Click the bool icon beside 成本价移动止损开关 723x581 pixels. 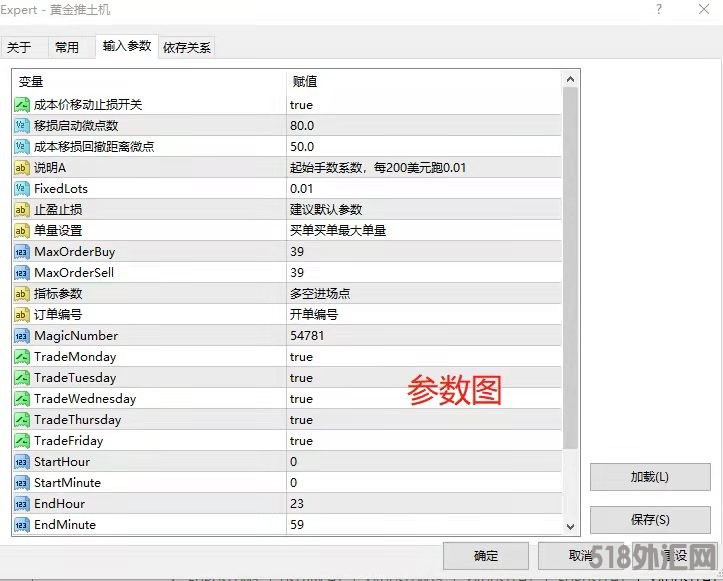[22, 105]
